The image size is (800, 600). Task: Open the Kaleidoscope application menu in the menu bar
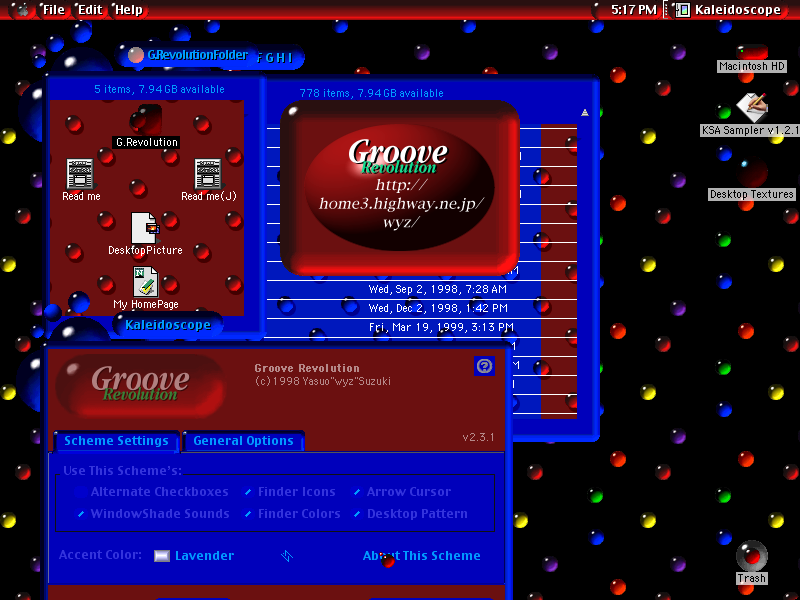728,10
